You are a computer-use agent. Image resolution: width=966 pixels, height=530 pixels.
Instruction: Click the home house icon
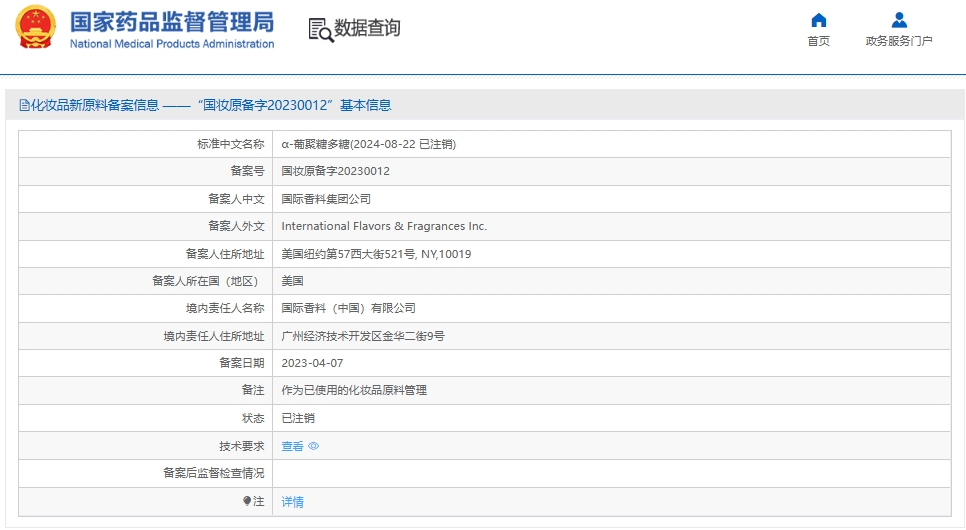point(818,20)
